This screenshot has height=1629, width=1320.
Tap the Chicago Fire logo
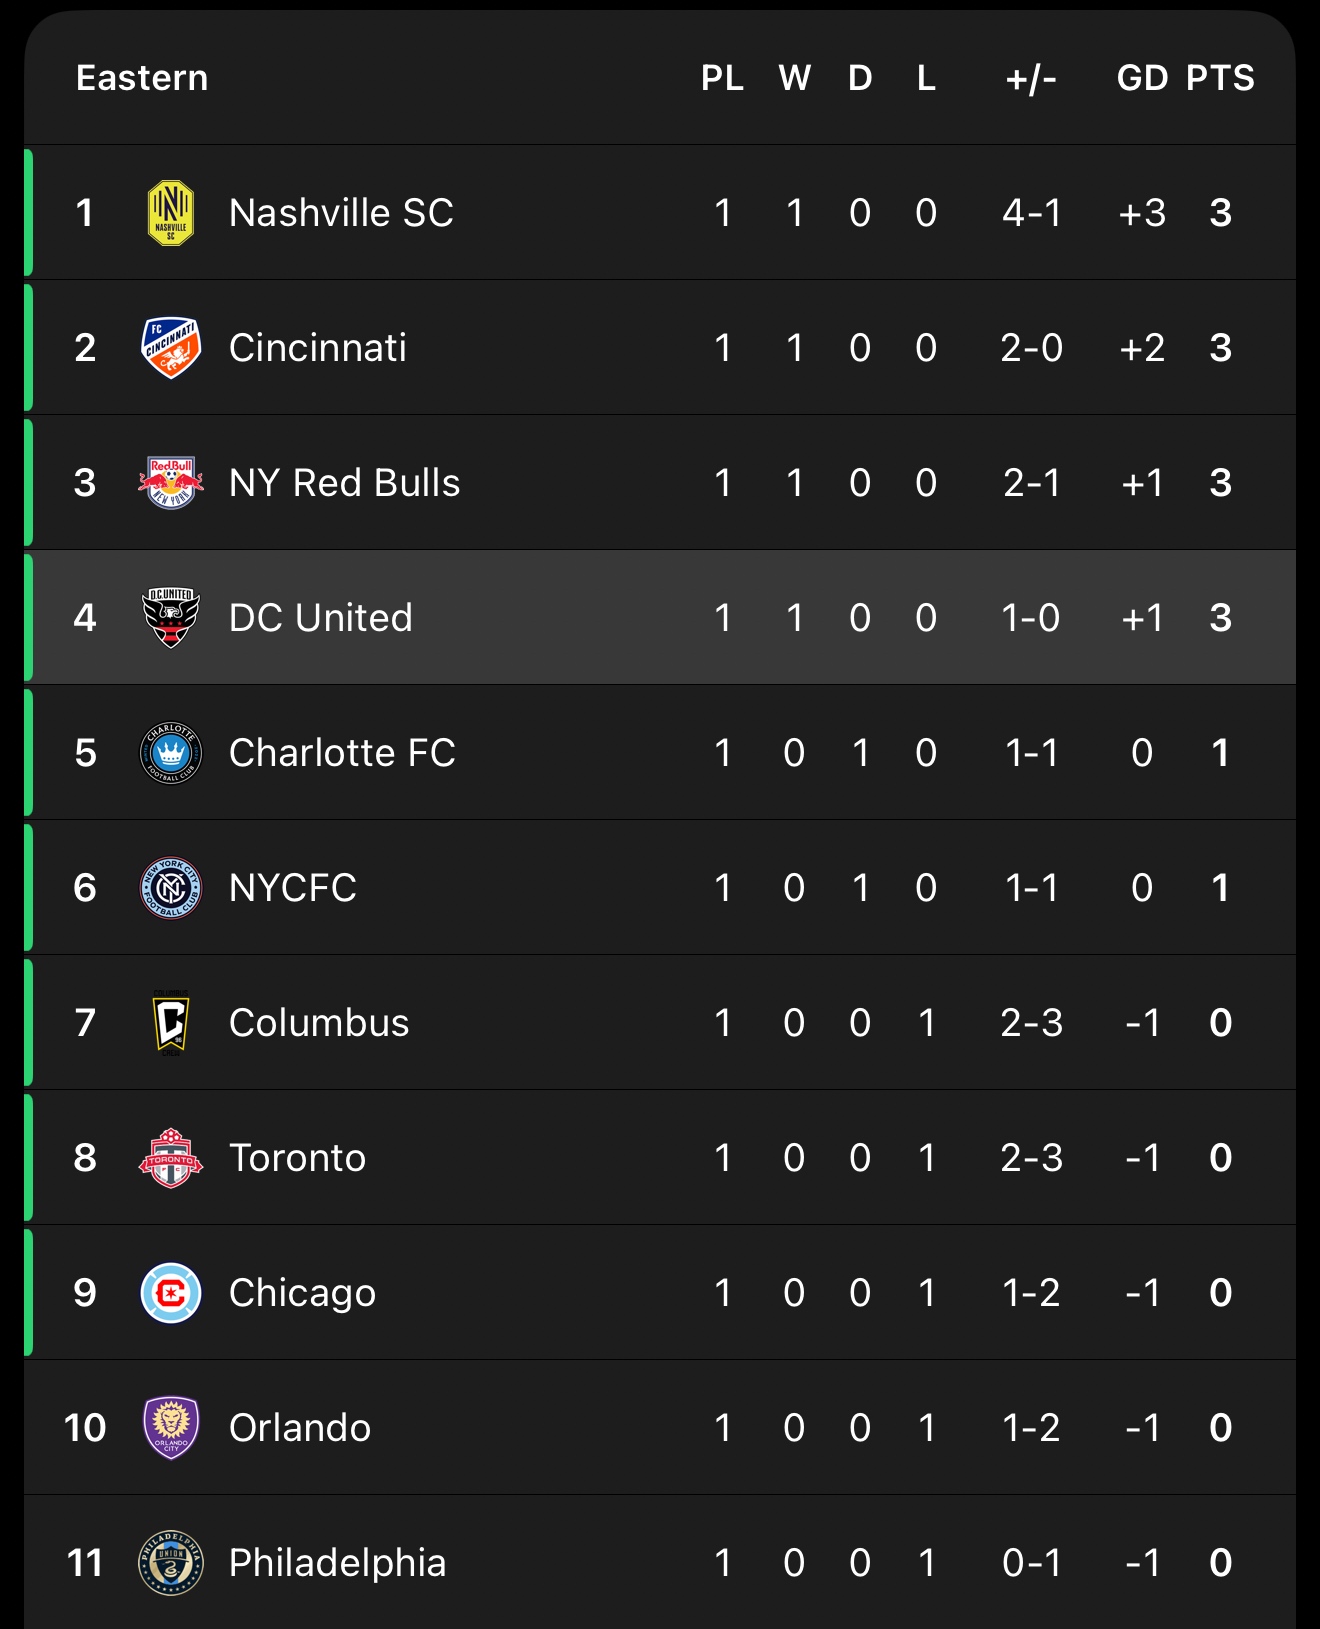point(171,1293)
